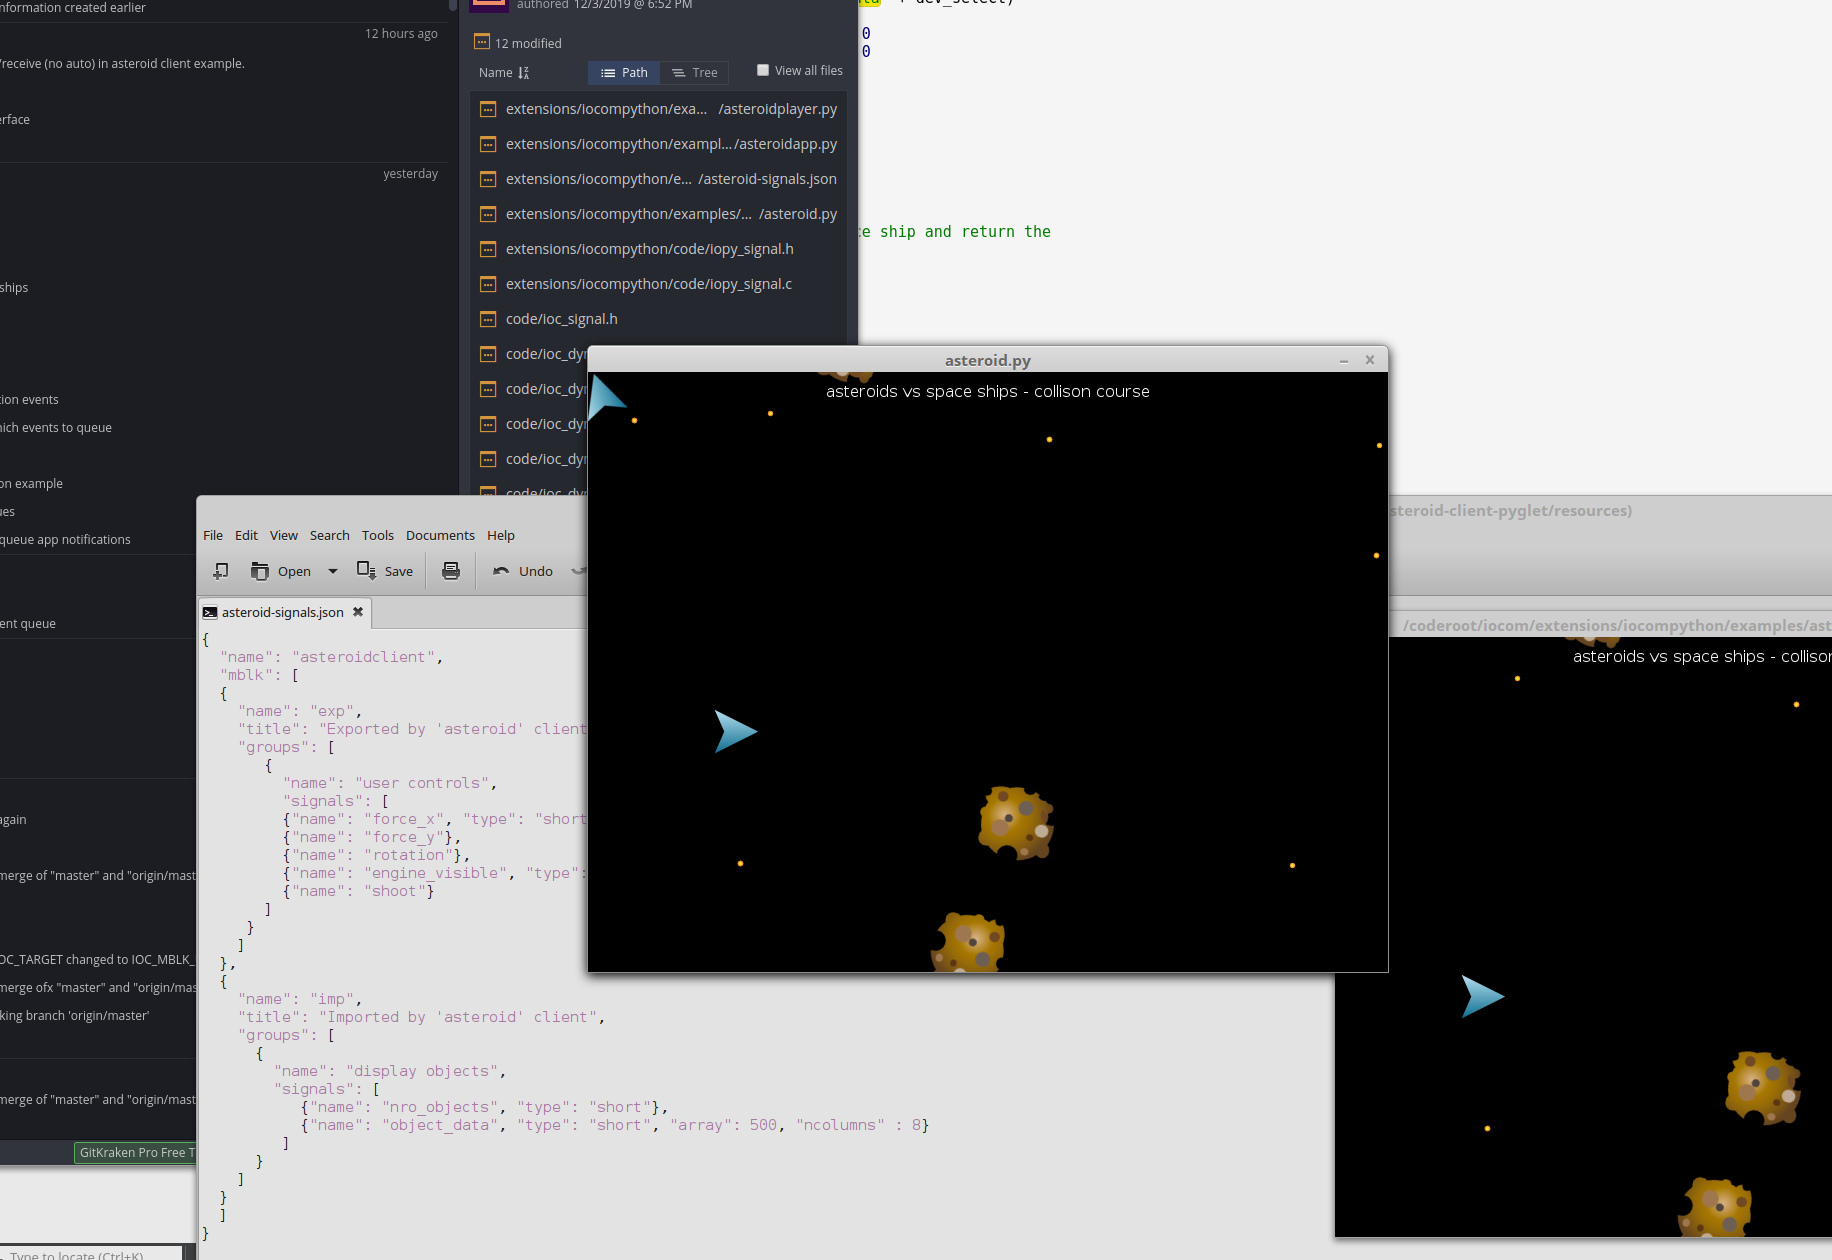Select commit 'queue app notifications'
The image size is (1832, 1260).
tap(66, 539)
